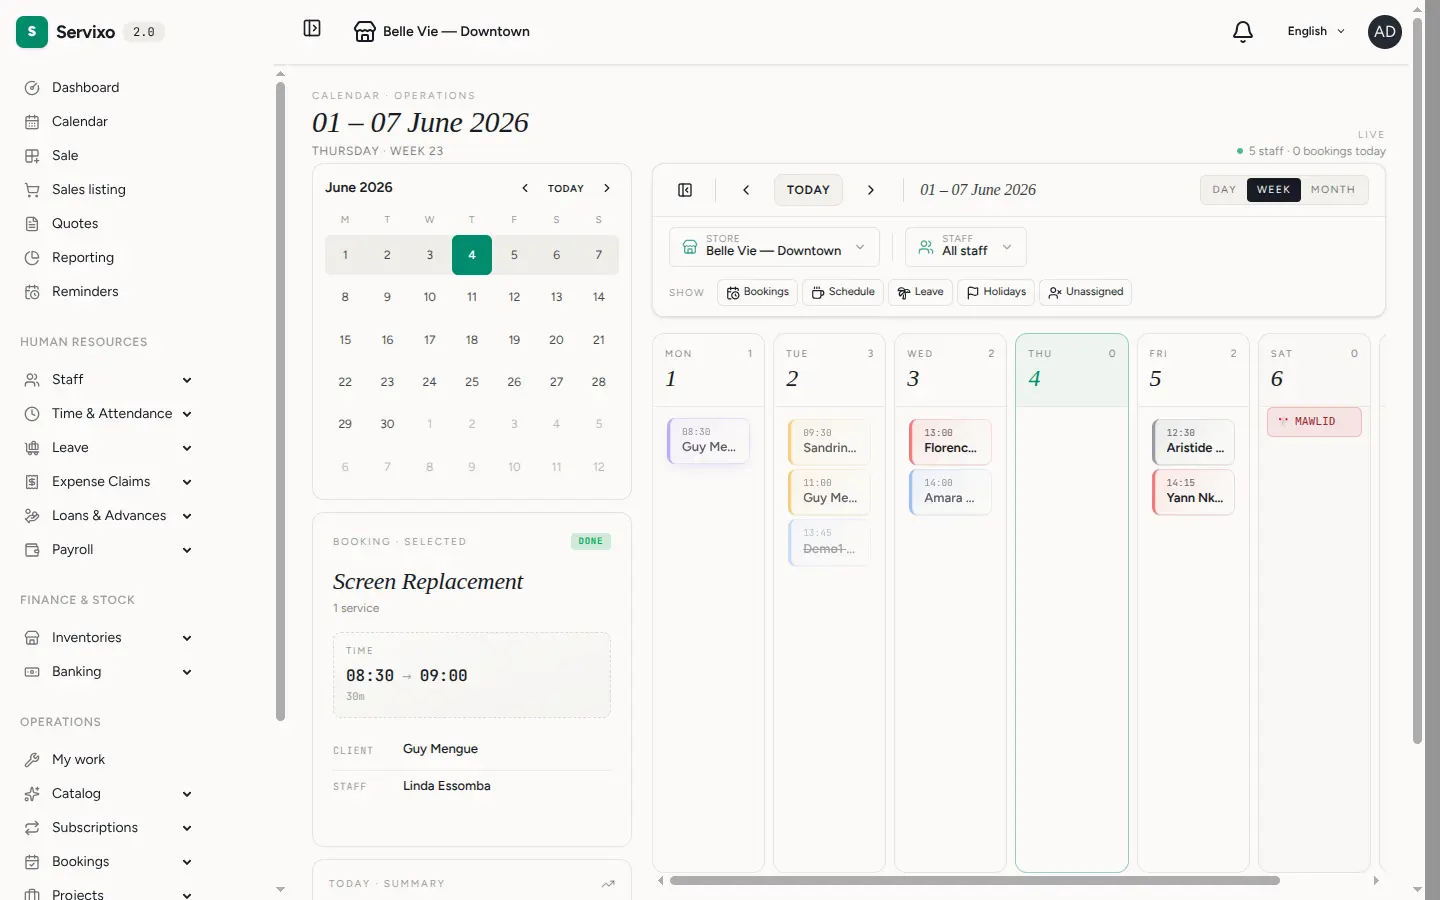Click the Payroll wallet icon
1440x900 pixels.
(32, 550)
